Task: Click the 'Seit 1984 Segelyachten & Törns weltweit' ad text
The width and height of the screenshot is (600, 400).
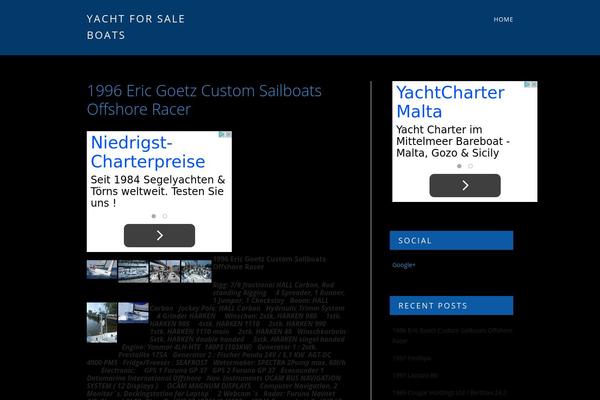Action: click(158, 191)
